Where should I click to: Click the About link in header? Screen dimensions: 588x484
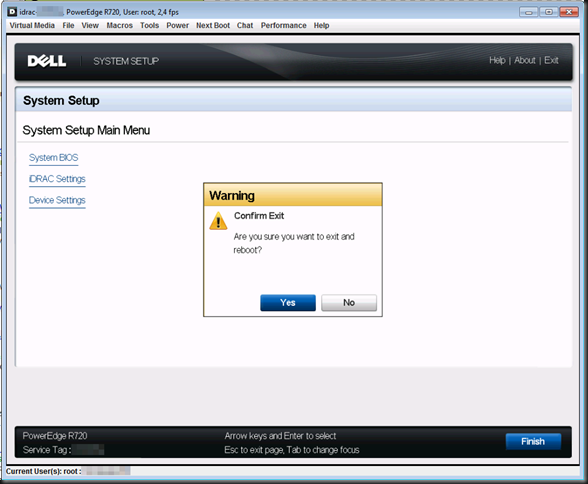click(x=525, y=60)
